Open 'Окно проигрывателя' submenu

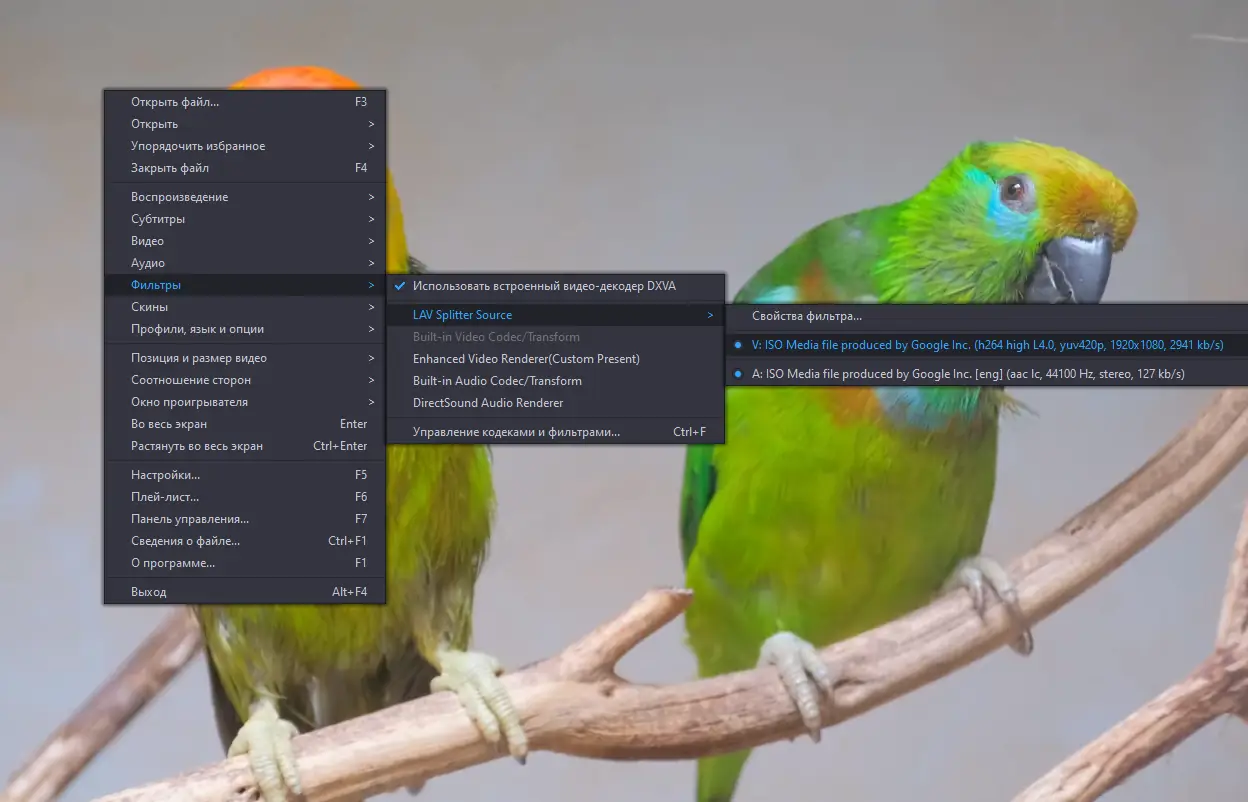click(x=245, y=402)
